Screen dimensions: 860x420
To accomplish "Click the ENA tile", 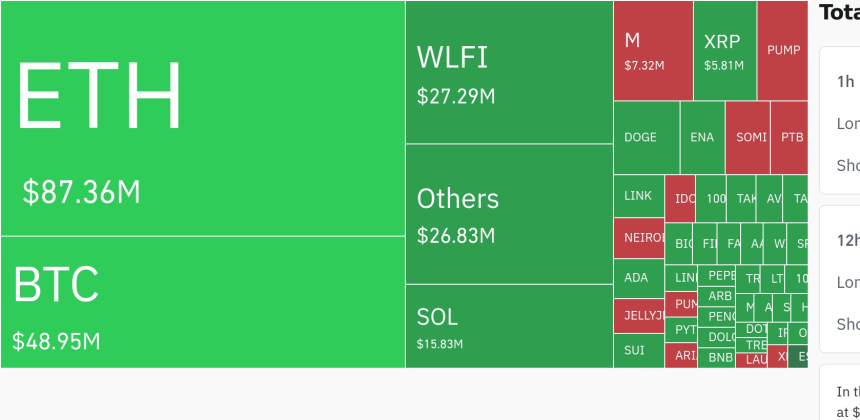I will point(703,137).
